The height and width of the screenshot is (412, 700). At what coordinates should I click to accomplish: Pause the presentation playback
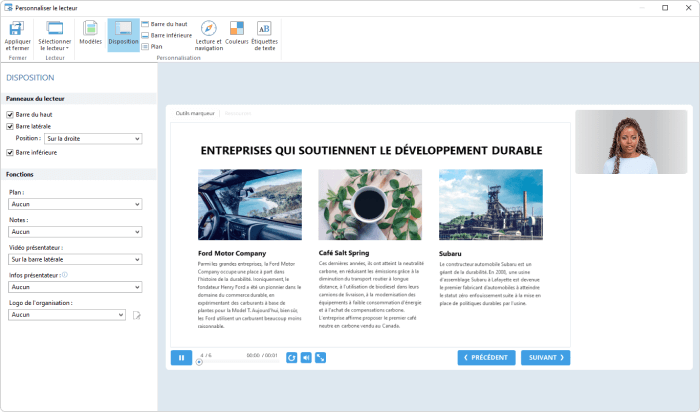(181, 358)
